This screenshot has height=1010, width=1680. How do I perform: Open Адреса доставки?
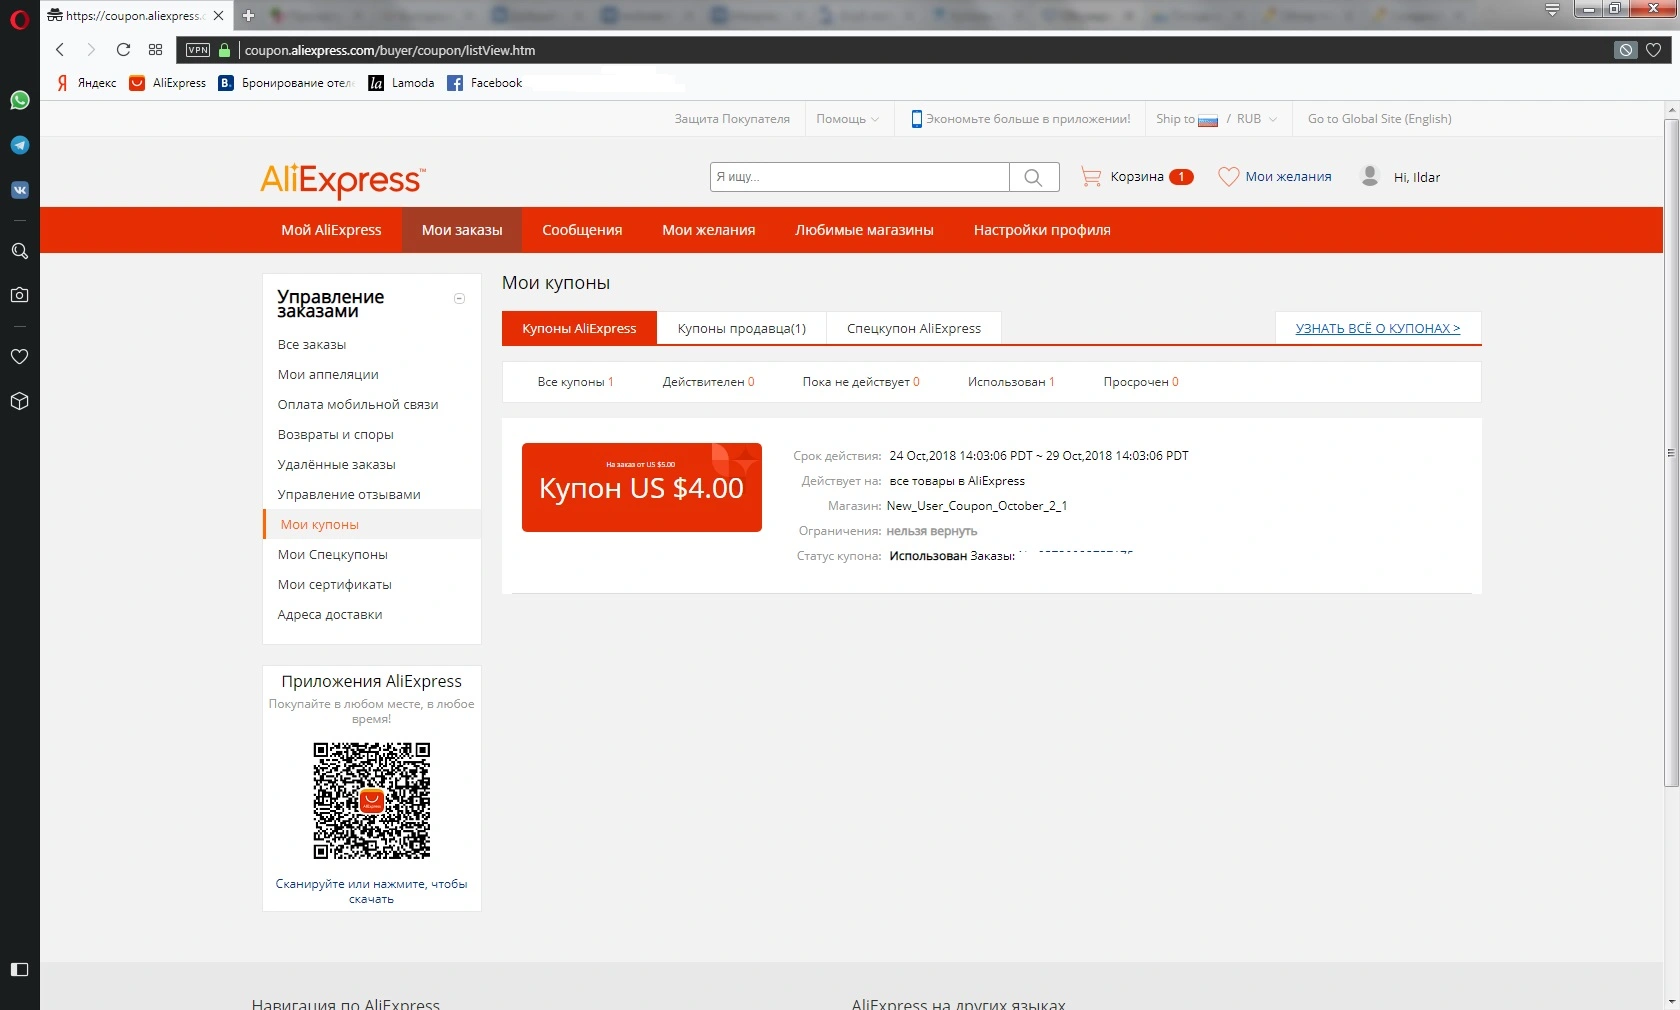click(330, 615)
